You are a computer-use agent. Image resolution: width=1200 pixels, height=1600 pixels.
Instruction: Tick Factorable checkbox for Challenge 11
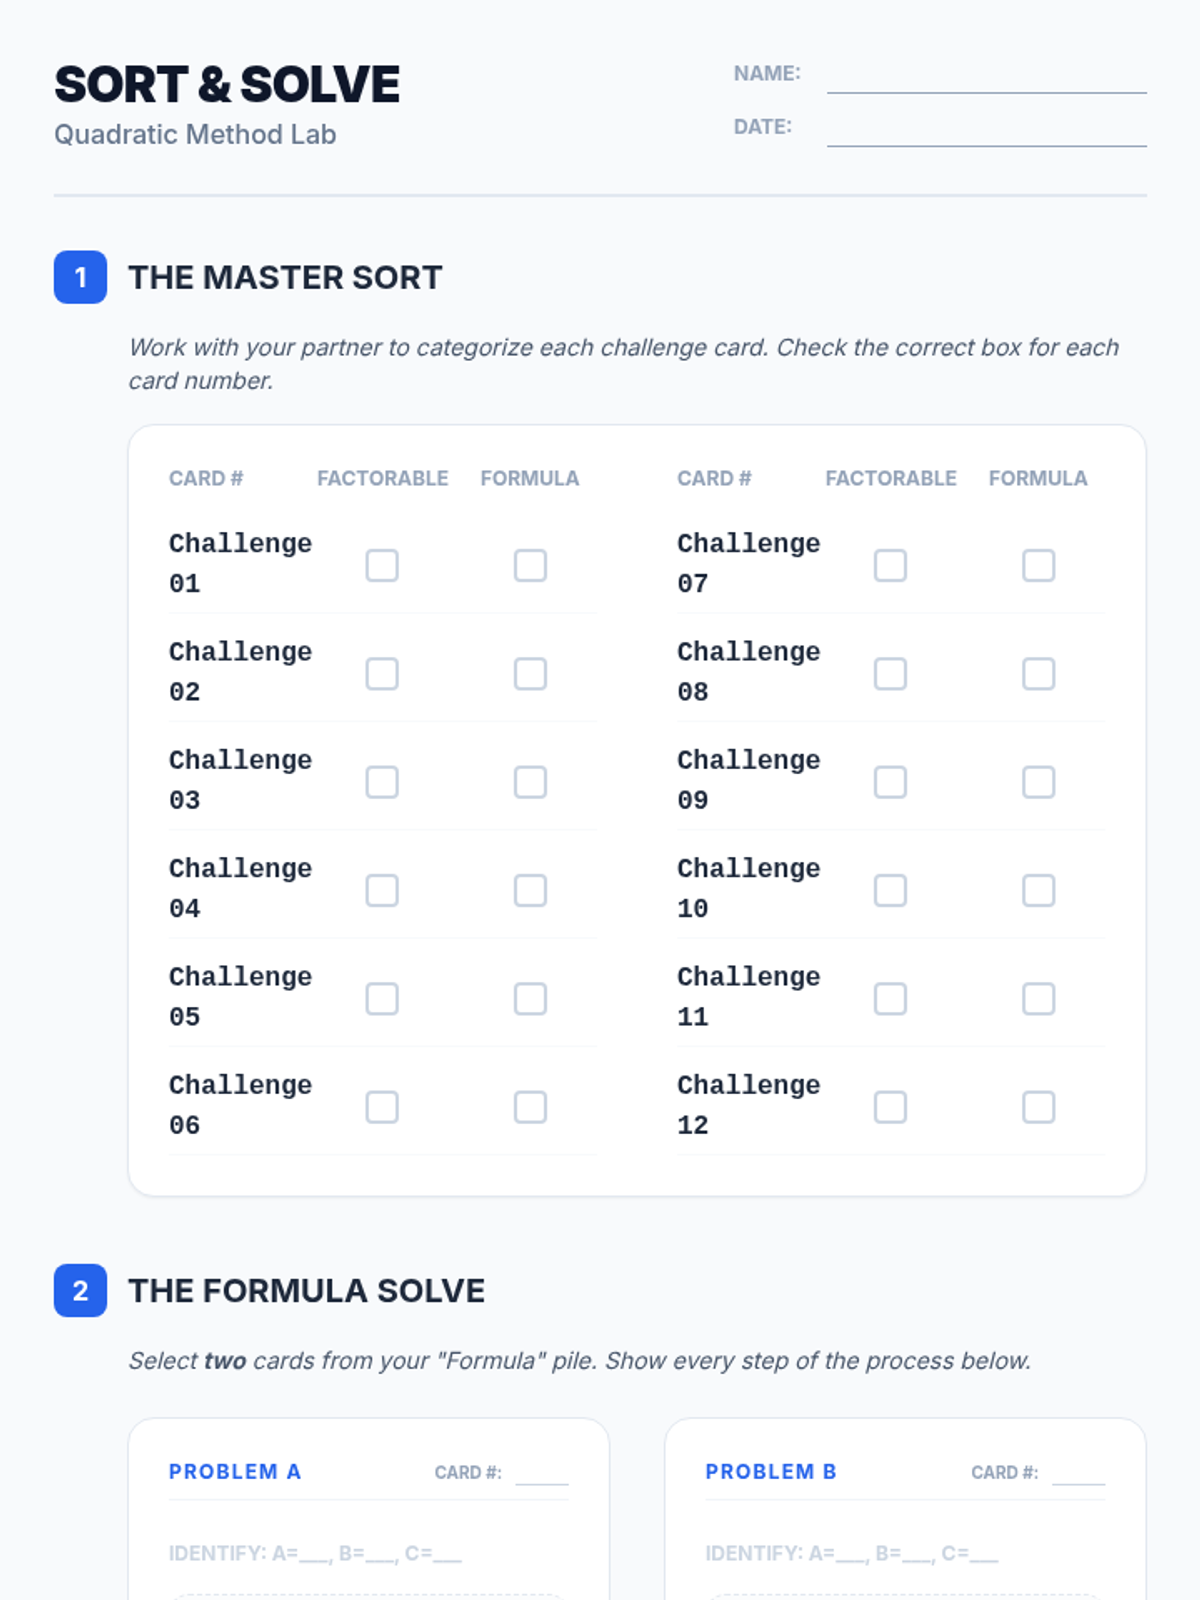click(890, 999)
